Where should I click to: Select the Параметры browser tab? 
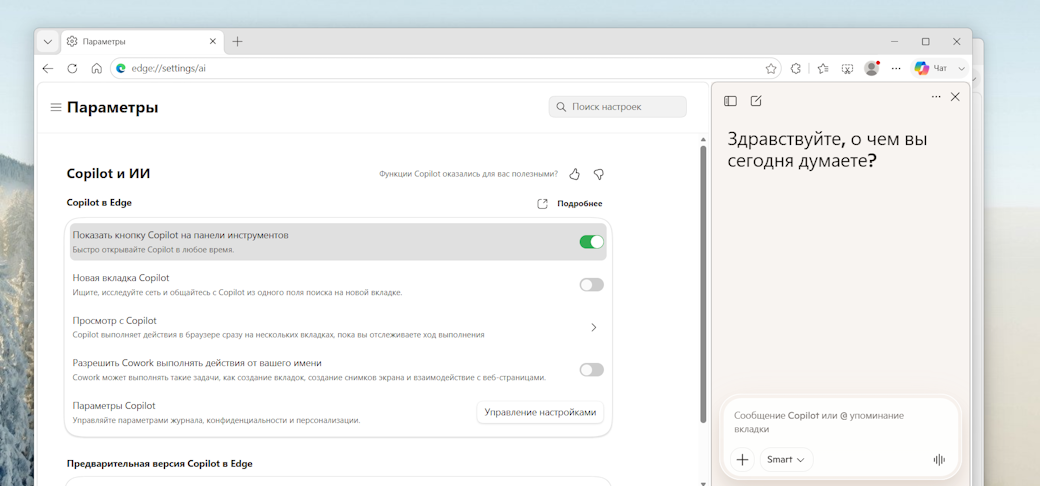[x=143, y=42]
